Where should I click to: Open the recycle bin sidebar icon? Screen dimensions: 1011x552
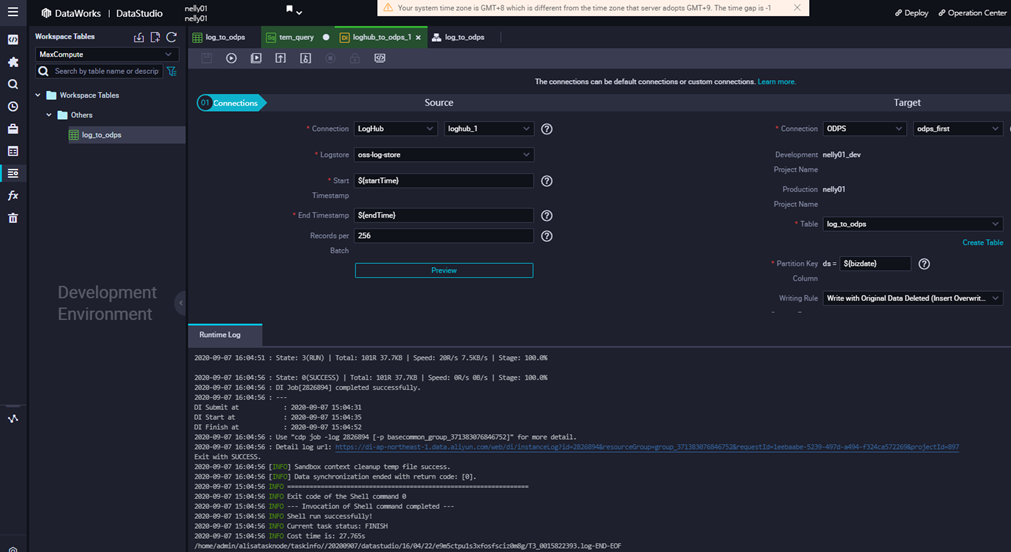[13, 218]
